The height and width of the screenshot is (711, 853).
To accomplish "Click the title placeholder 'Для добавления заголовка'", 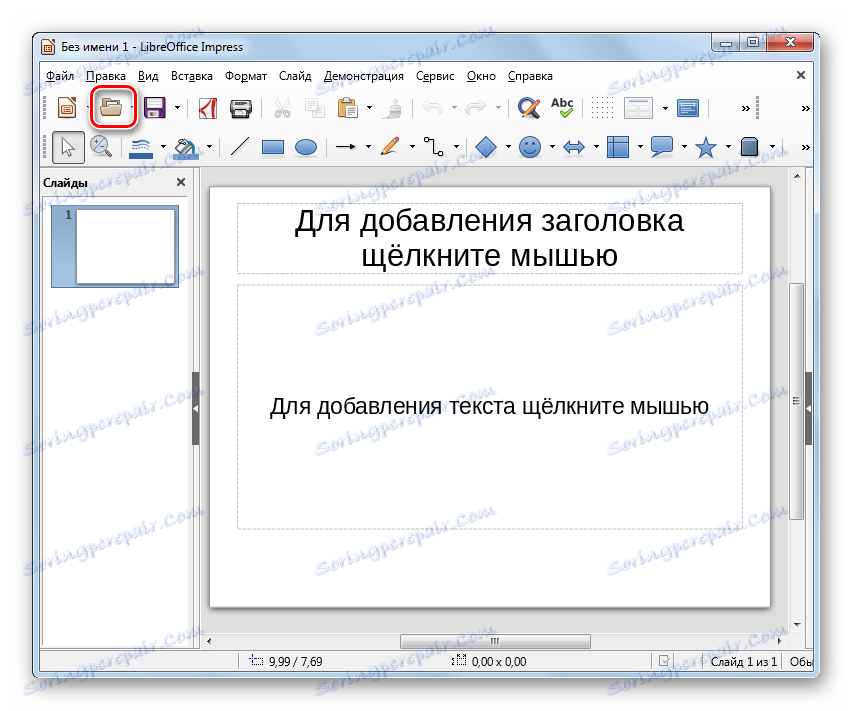I will pyautogui.click(x=489, y=238).
